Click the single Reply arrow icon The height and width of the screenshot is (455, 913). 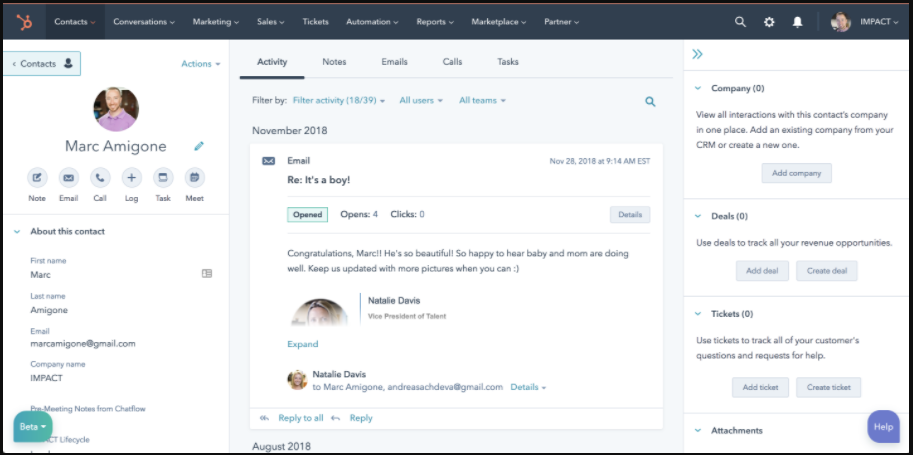click(x=335, y=418)
